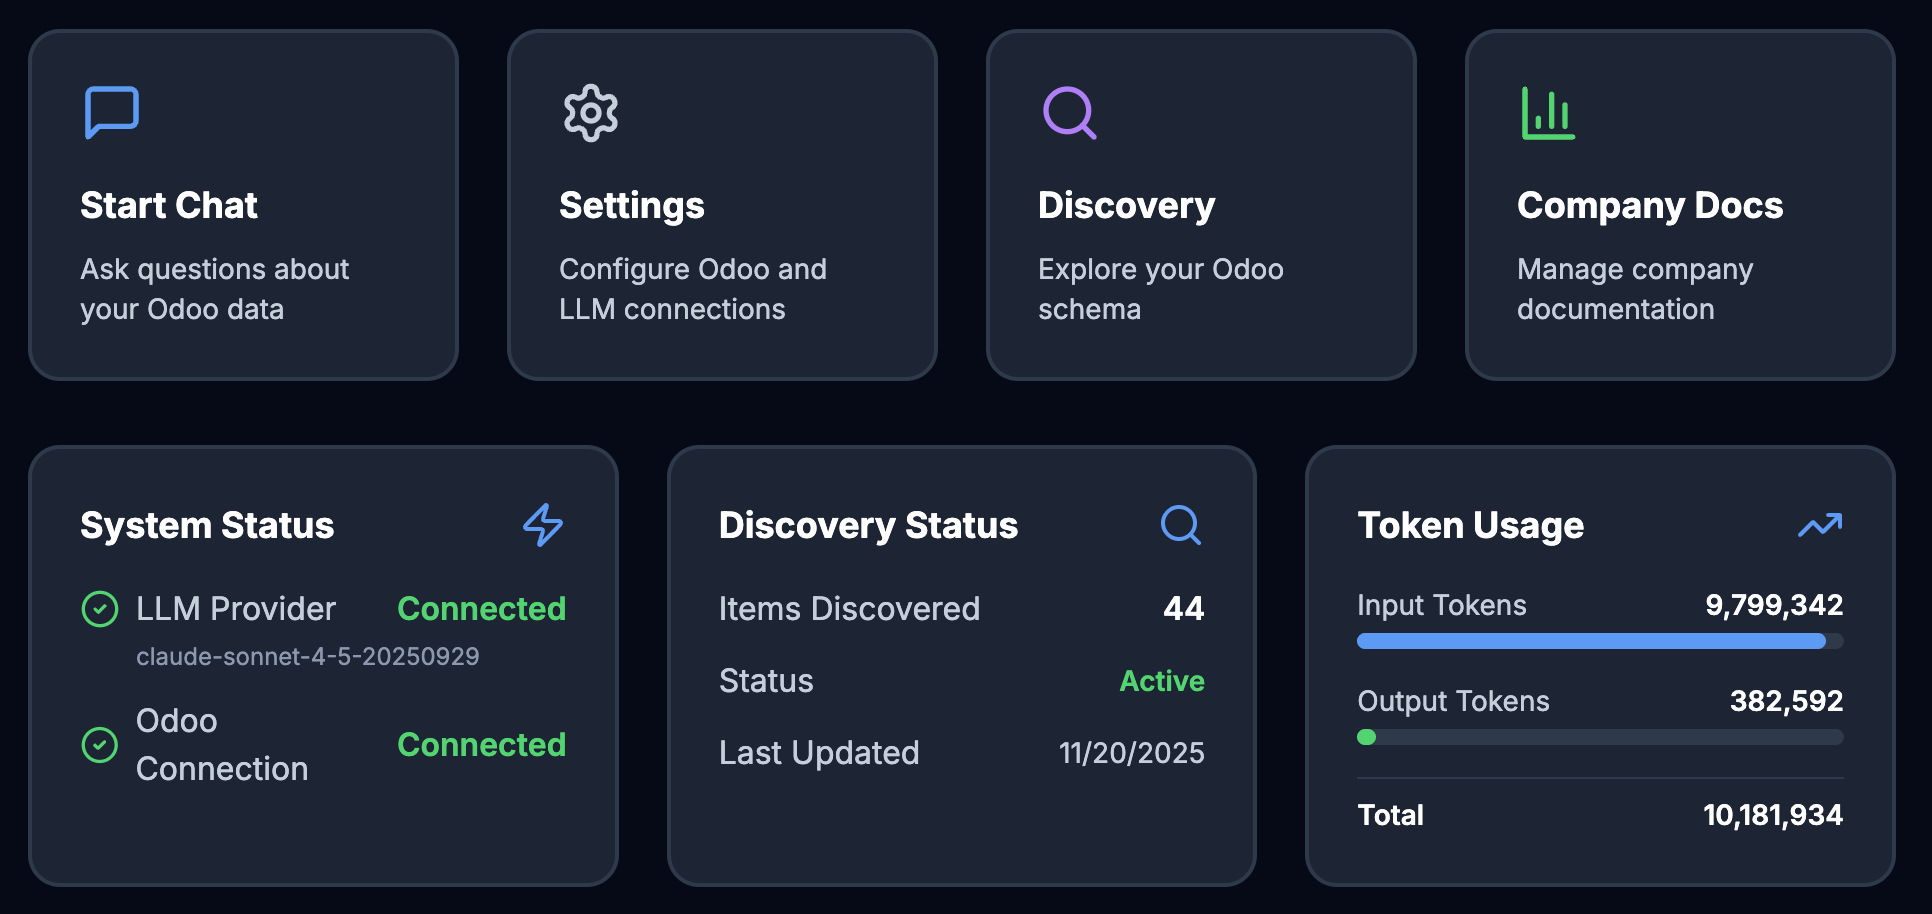The width and height of the screenshot is (1932, 914).
Task: Click the checkmark icon beside LLM Provider
Action: (100, 608)
